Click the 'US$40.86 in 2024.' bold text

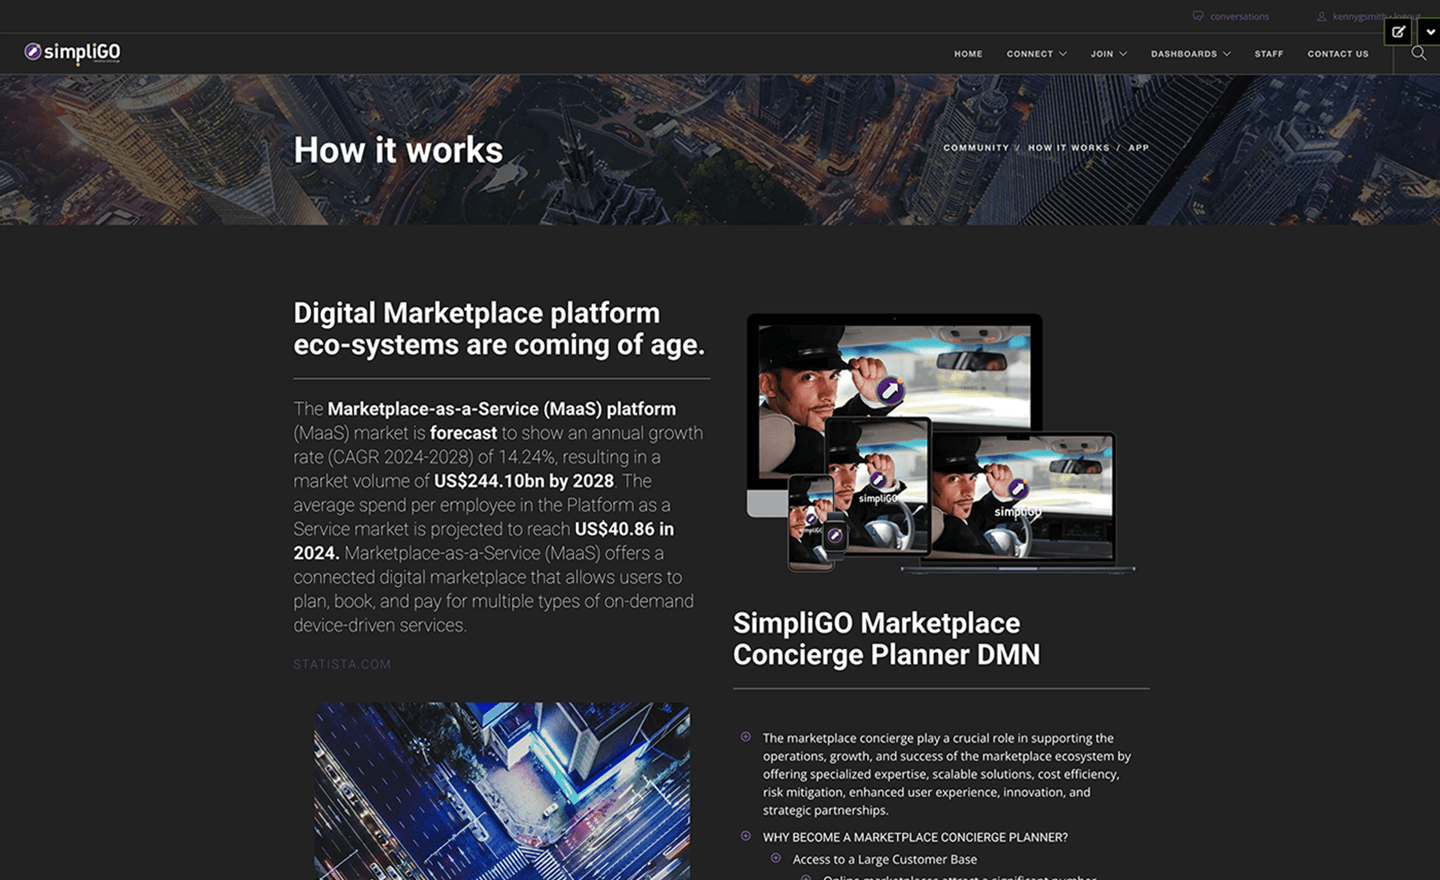coord(484,541)
